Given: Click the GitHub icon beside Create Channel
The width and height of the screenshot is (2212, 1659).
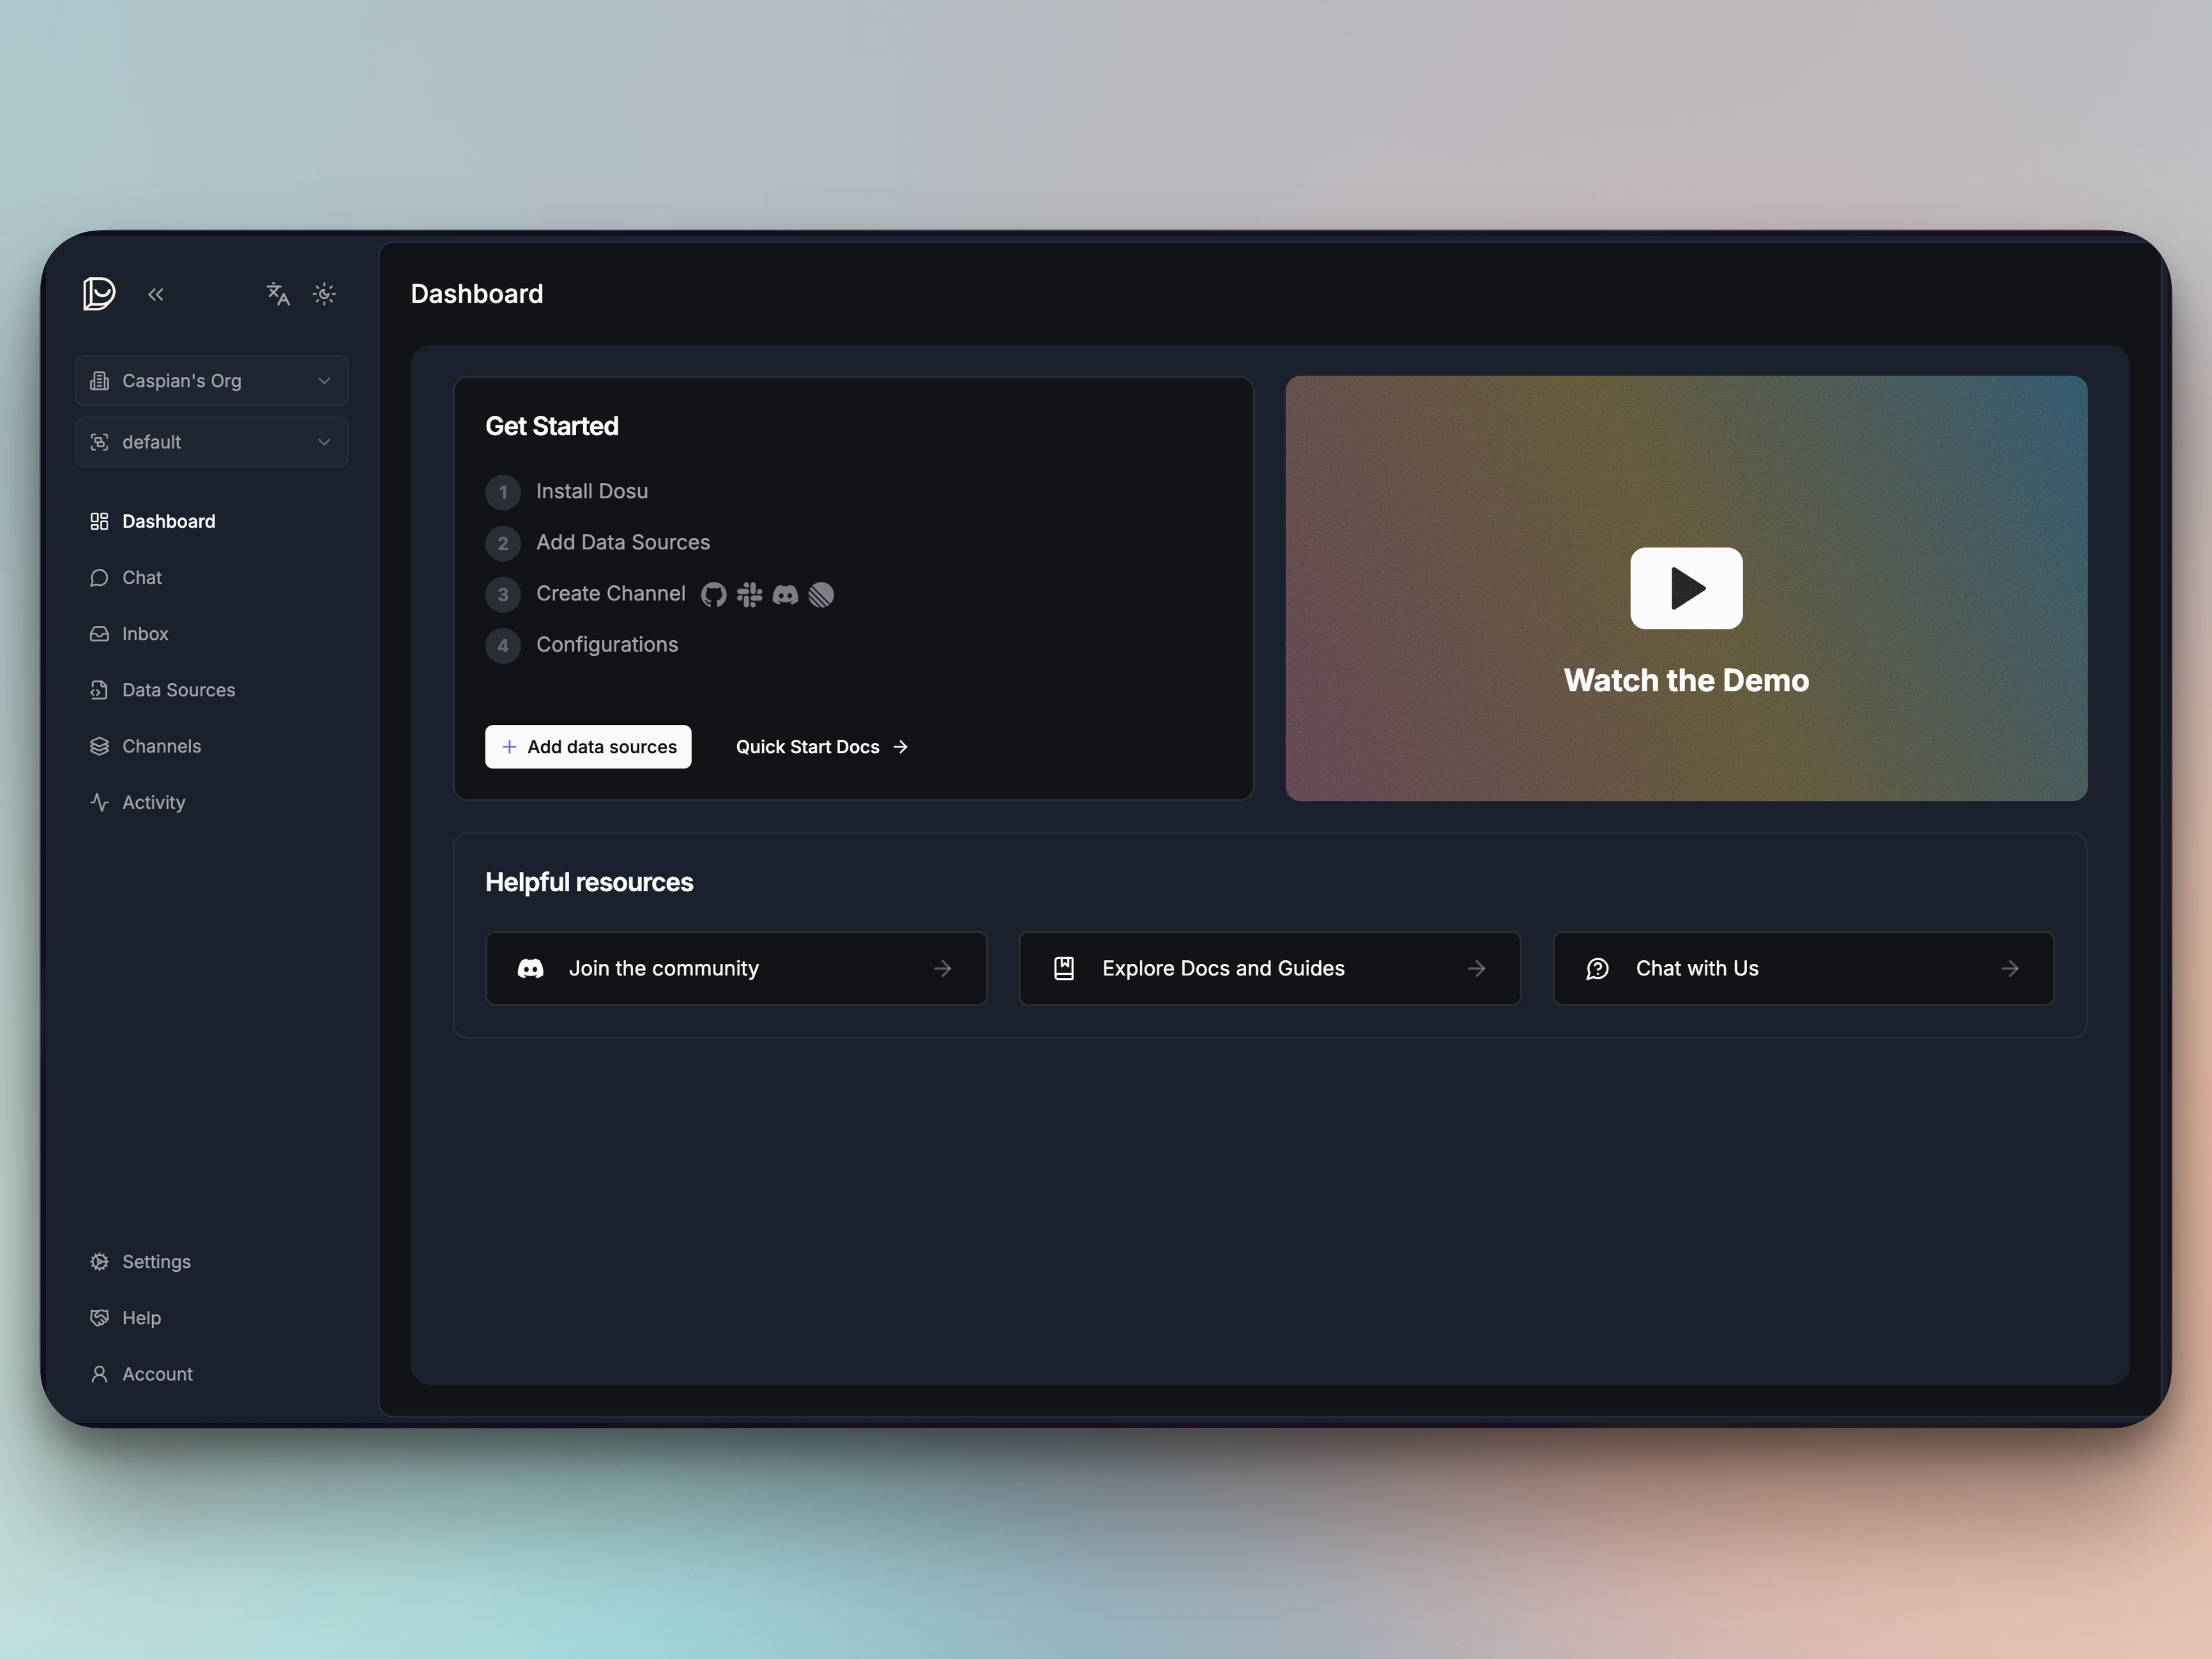Looking at the screenshot, I should pyautogui.click(x=713, y=595).
